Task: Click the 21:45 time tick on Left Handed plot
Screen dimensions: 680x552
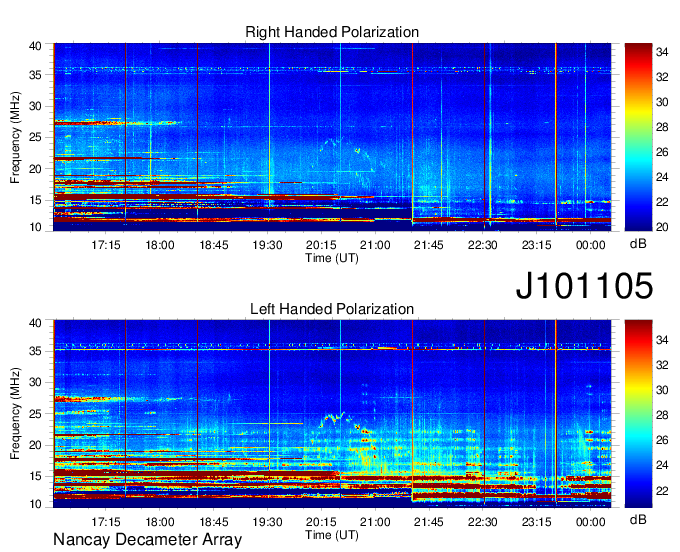Action: click(x=429, y=522)
